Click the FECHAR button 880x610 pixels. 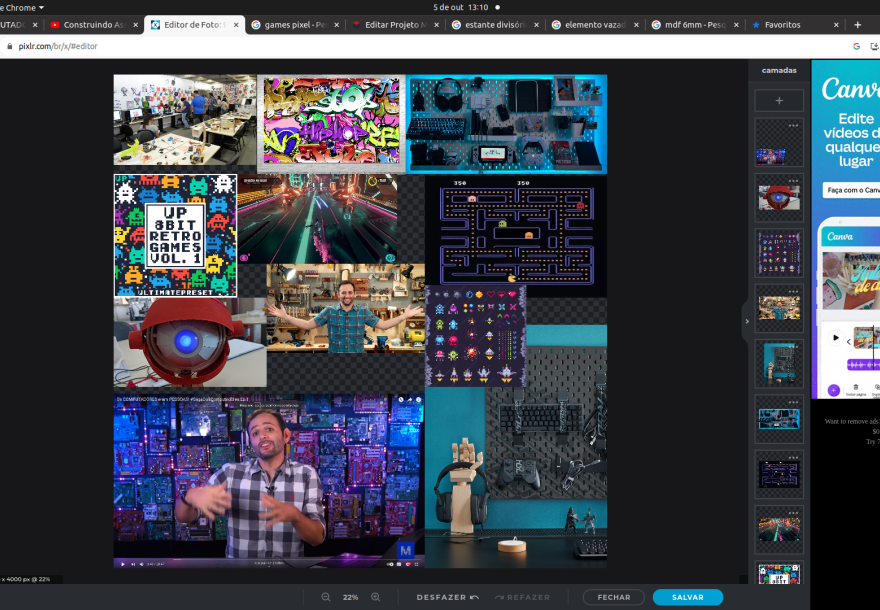click(x=613, y=597)
